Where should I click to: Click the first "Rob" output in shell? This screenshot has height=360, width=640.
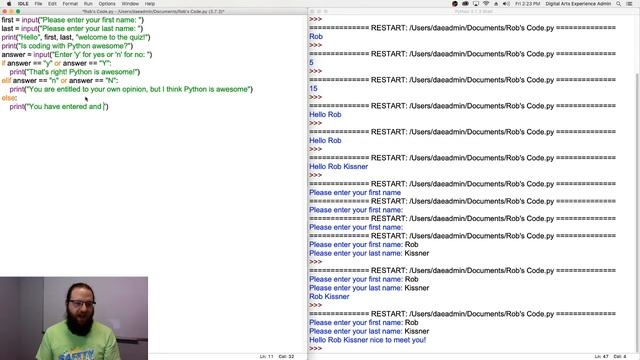click(x=316, y=36)
